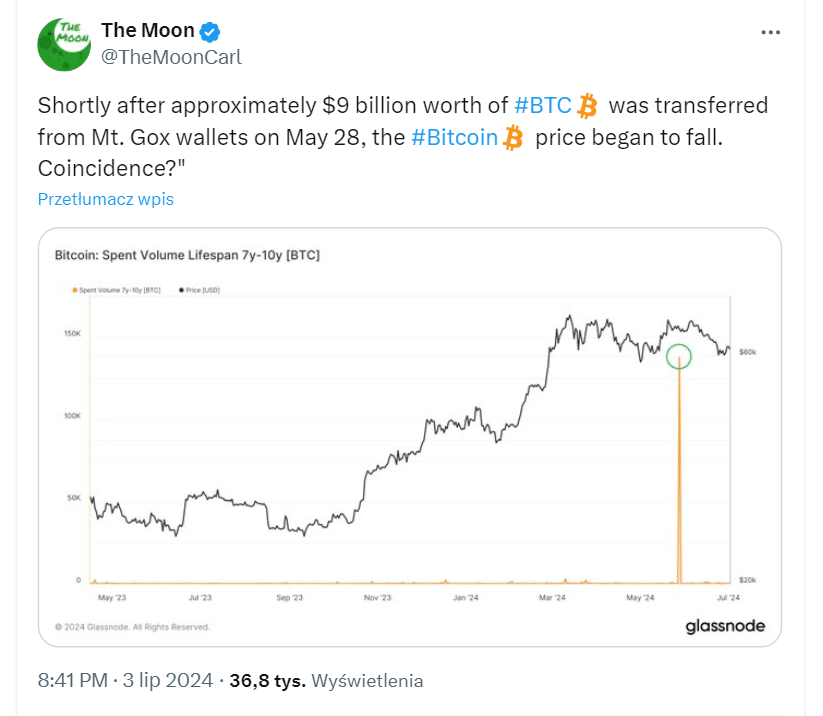Image resolution: width=823 pixels, height=716 pixels.
Task: Open the @TheMoonCarl handle
Action: (x=171, y=57)
